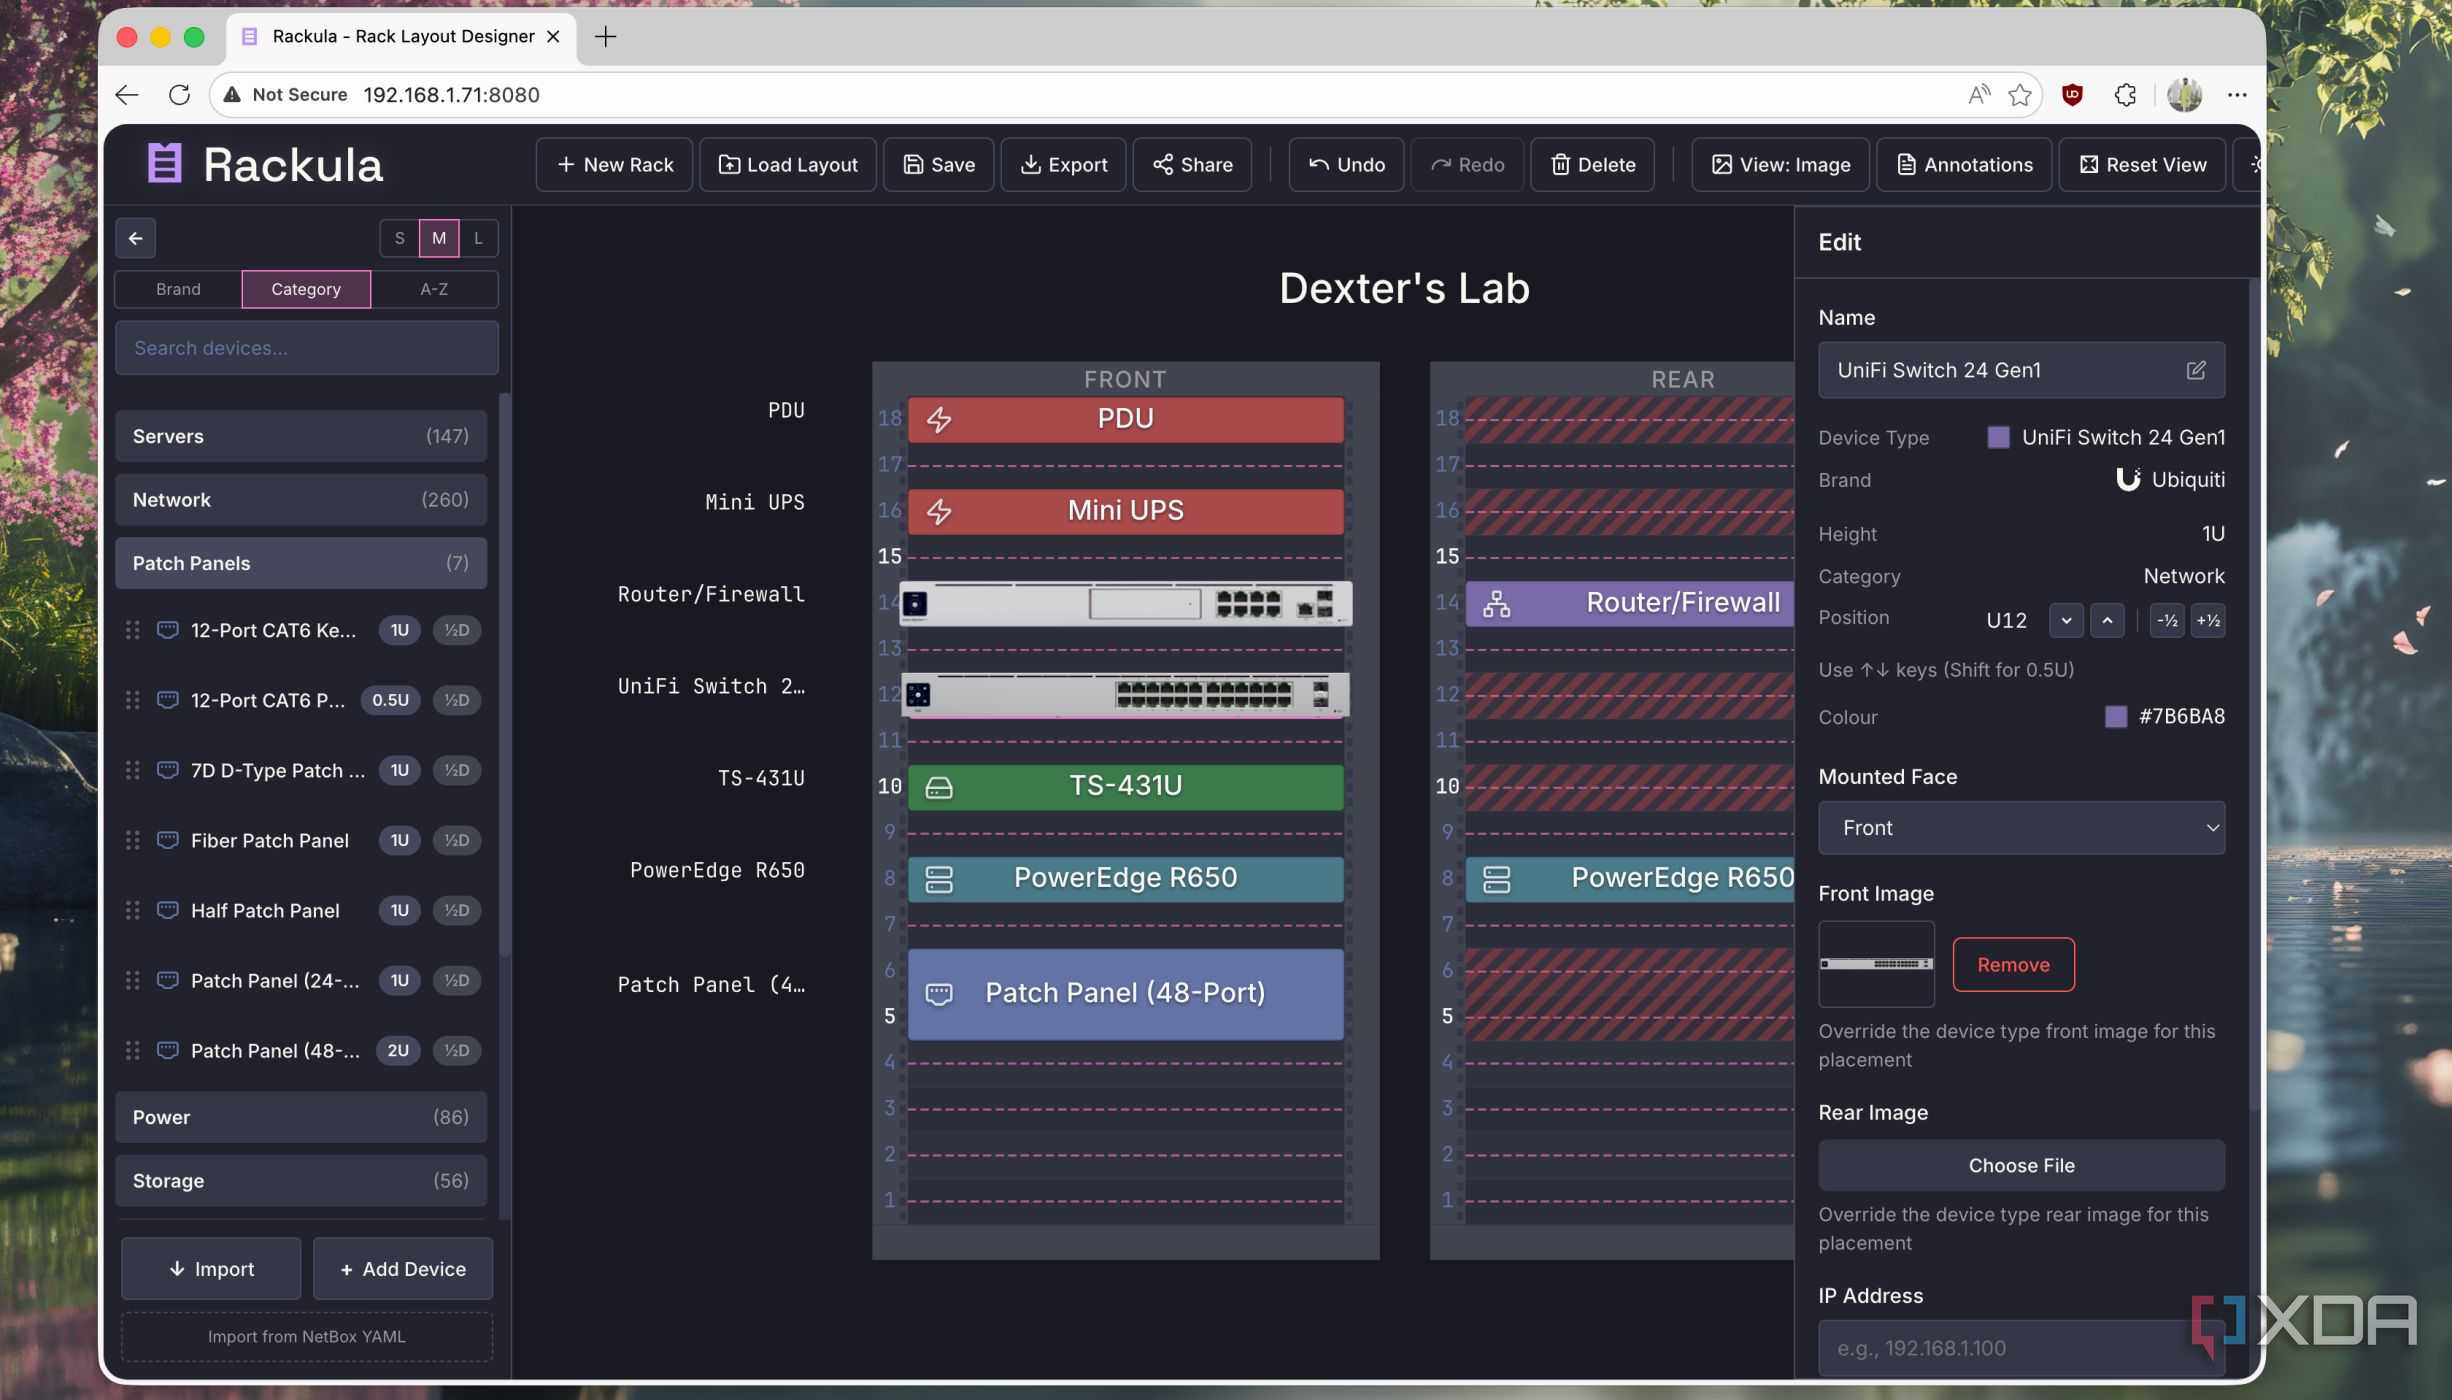2452x1400 pixels.
Task: Click Choose File for rear image
Action: tap(2021, 1166)
